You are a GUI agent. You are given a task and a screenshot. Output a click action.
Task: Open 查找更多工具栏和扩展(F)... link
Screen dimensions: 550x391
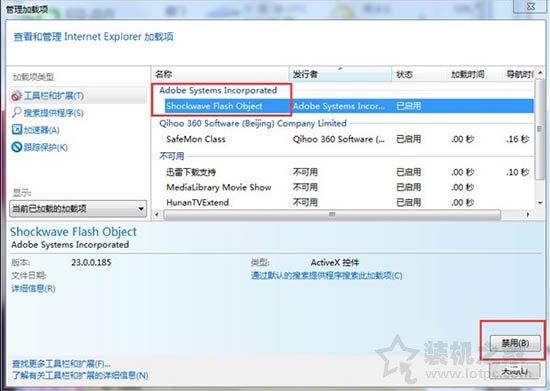pyautogui.click(x=61, y=363)
